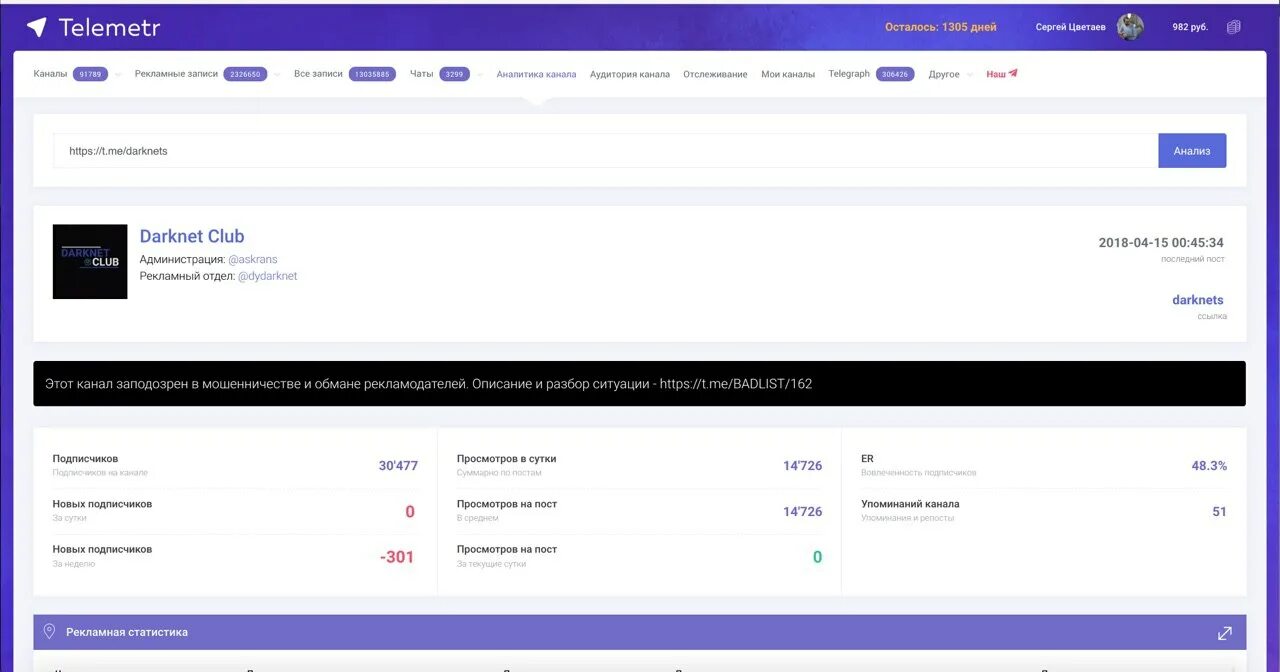1280x672 pixels.
Task: Click the 91789 channels count badge
Action: (90, 74)
